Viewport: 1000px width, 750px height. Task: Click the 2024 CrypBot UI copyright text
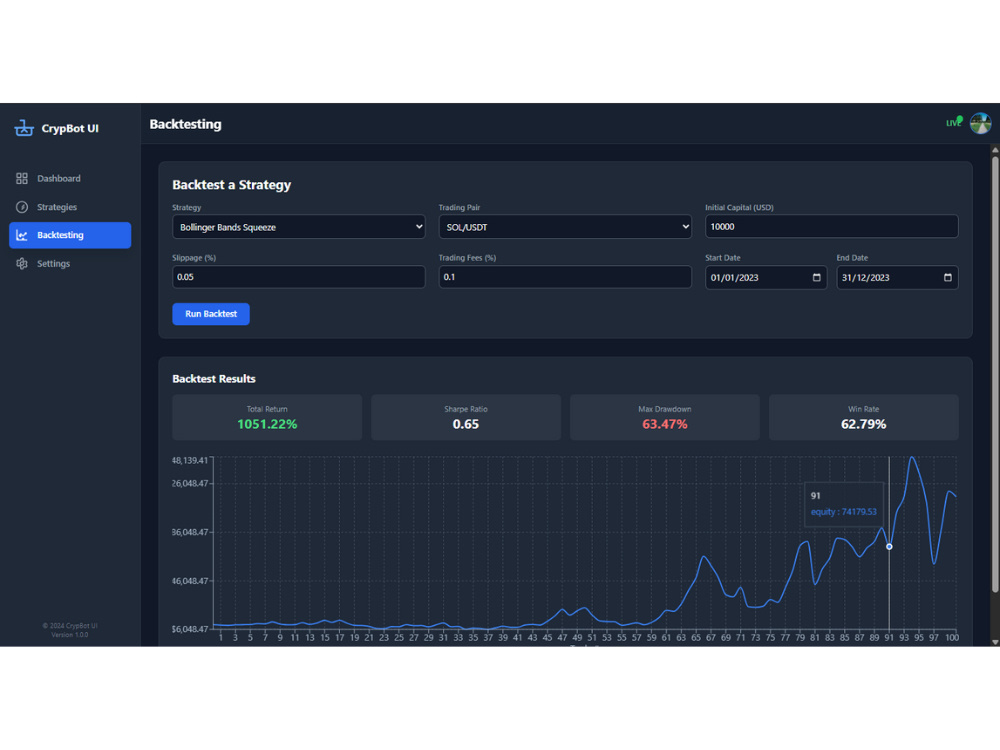tap(70, 626)
